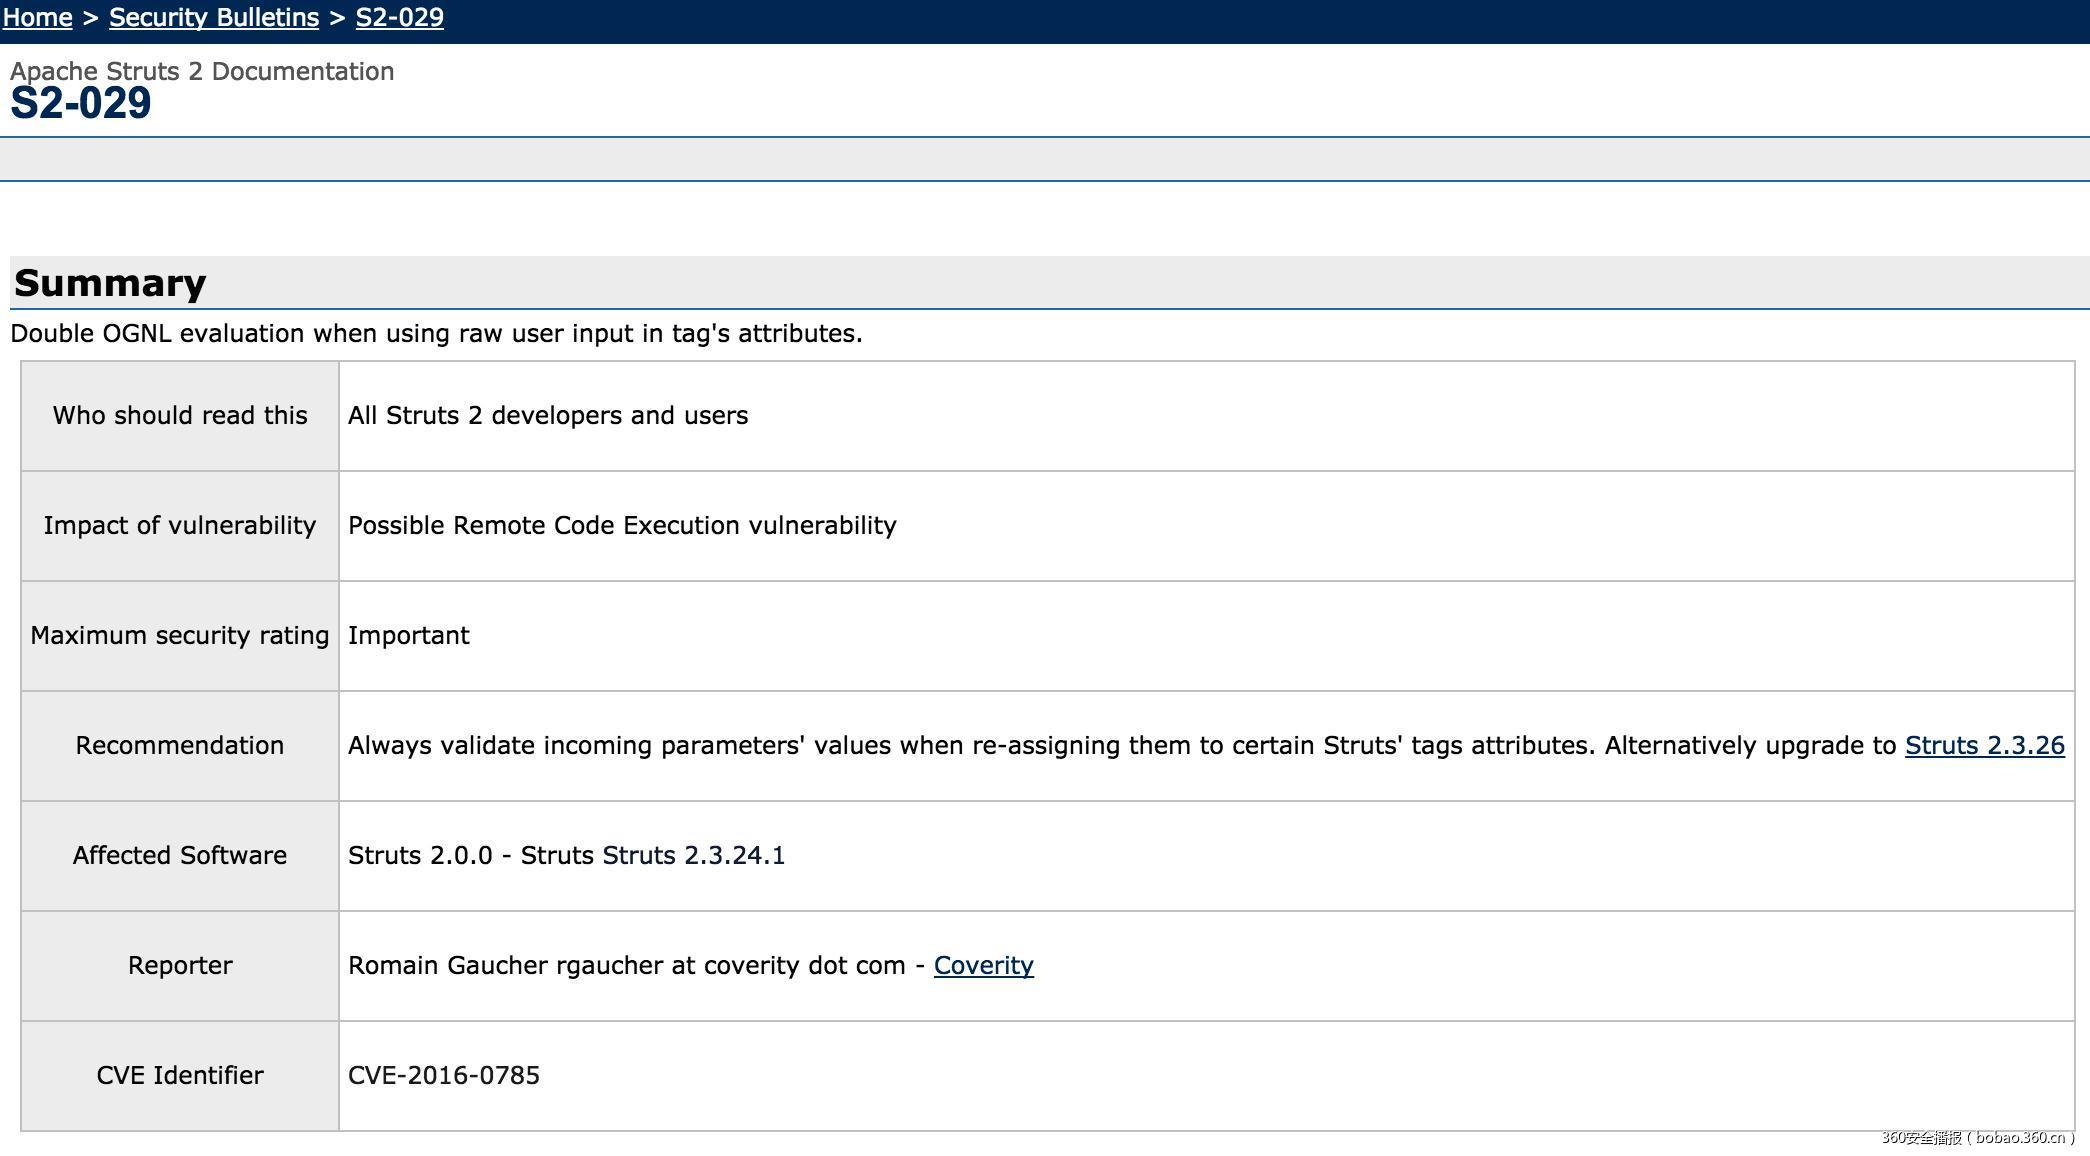Click the Double OGNL evaluation description sentence
Viewport: 2090px width, 1156px height.
(436, 334)
